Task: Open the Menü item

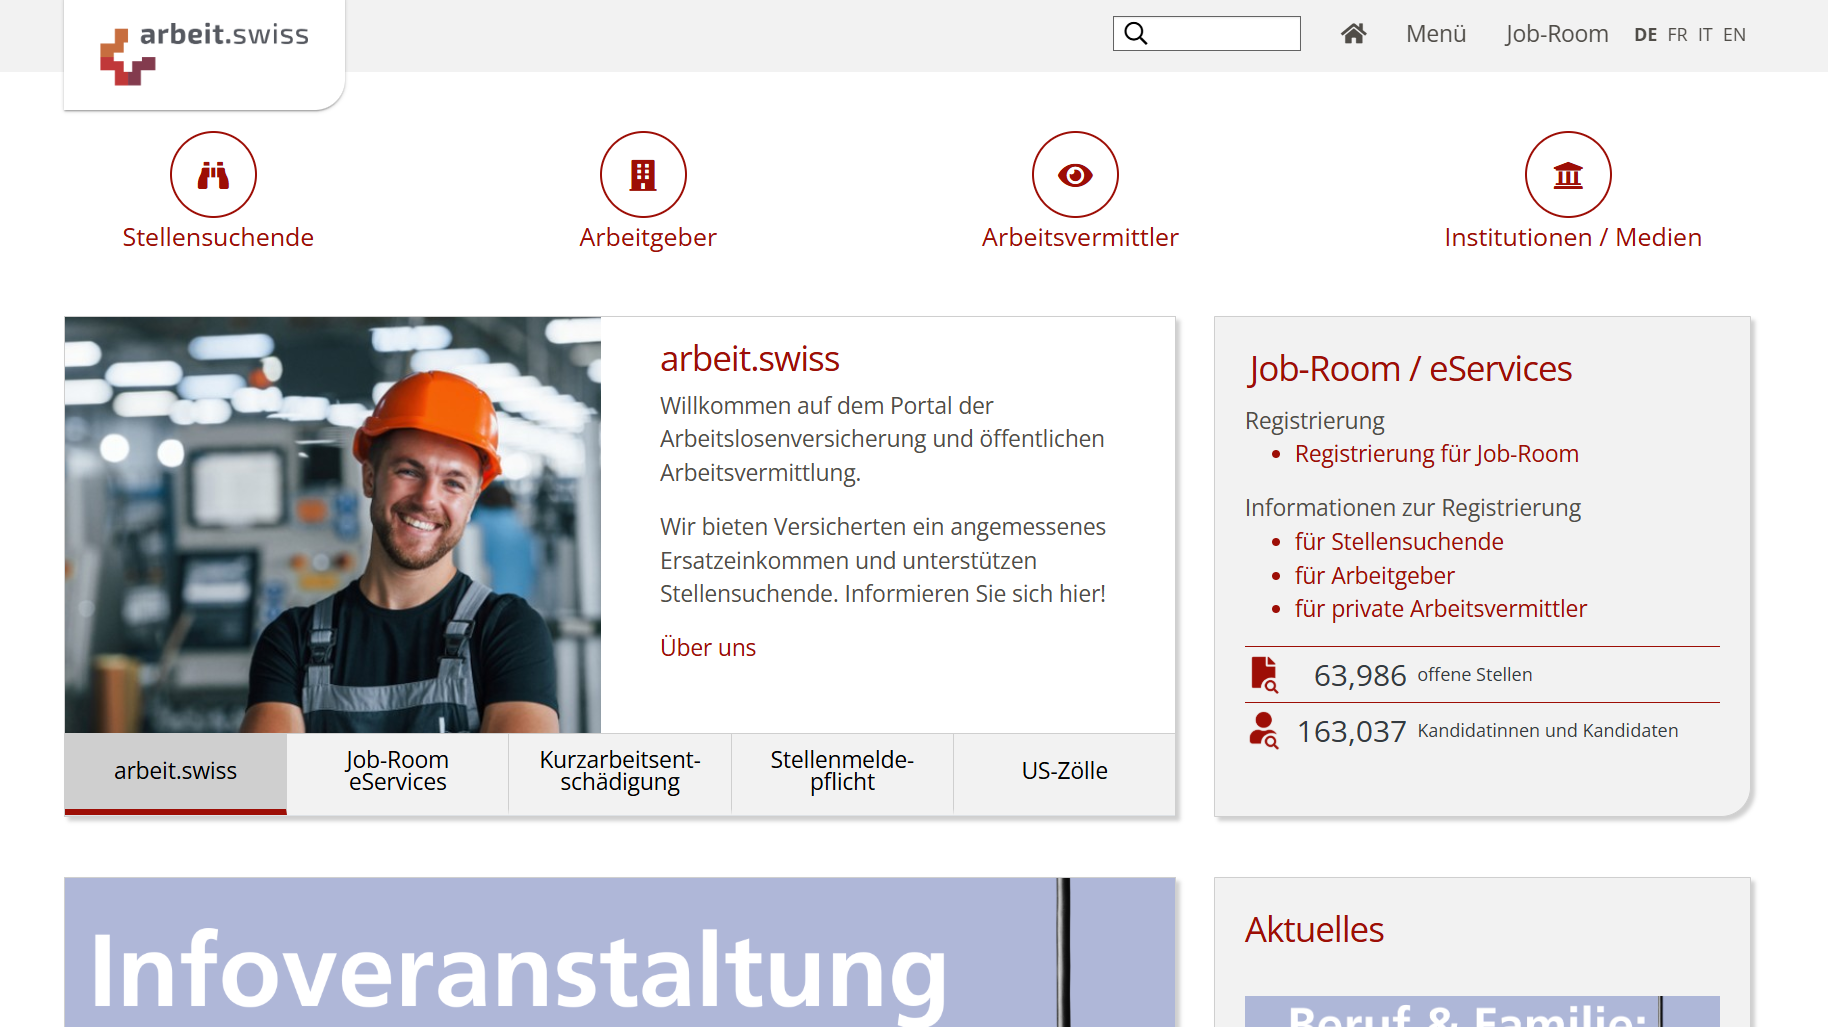Action: tap(1436, 33)
